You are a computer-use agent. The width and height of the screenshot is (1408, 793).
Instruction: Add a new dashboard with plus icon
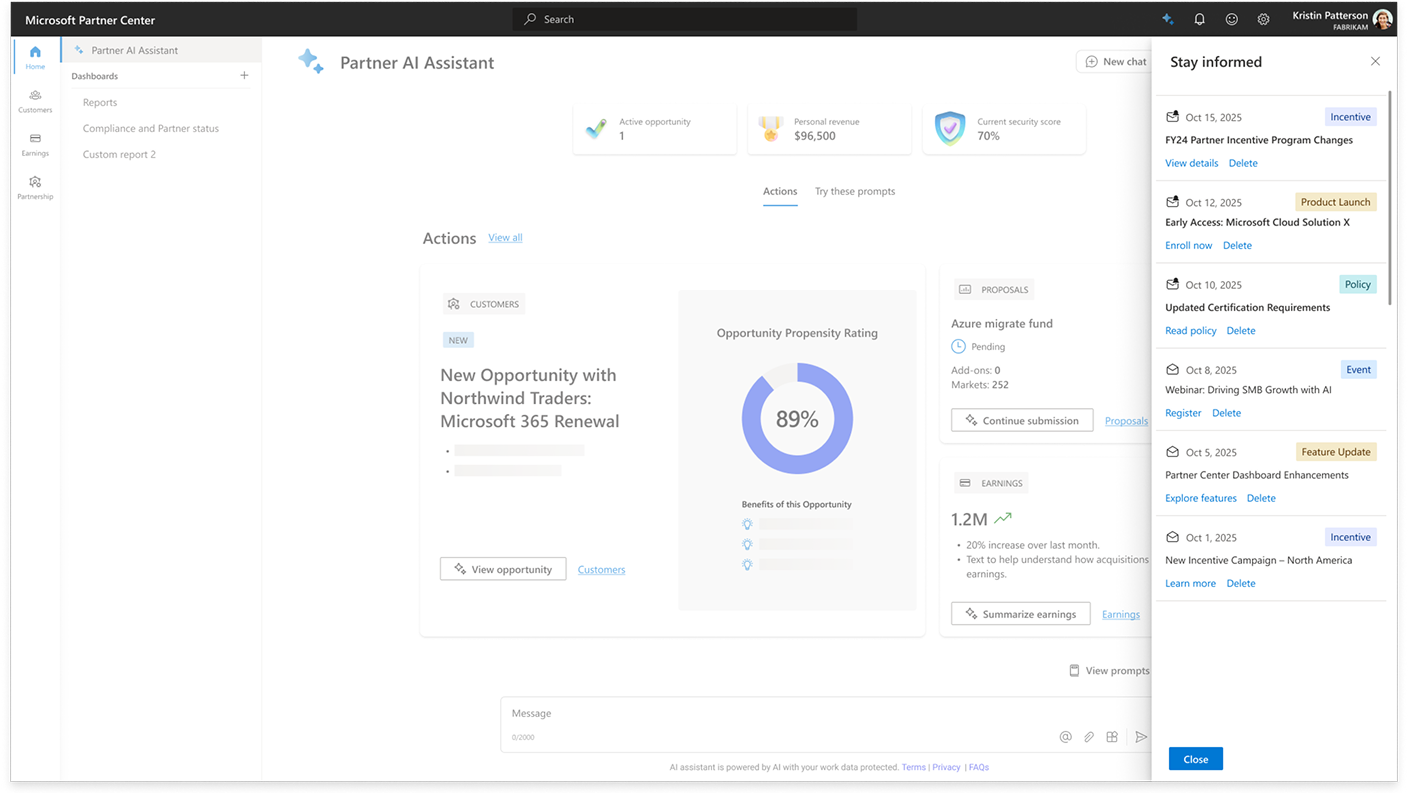[x=244, y=76]
